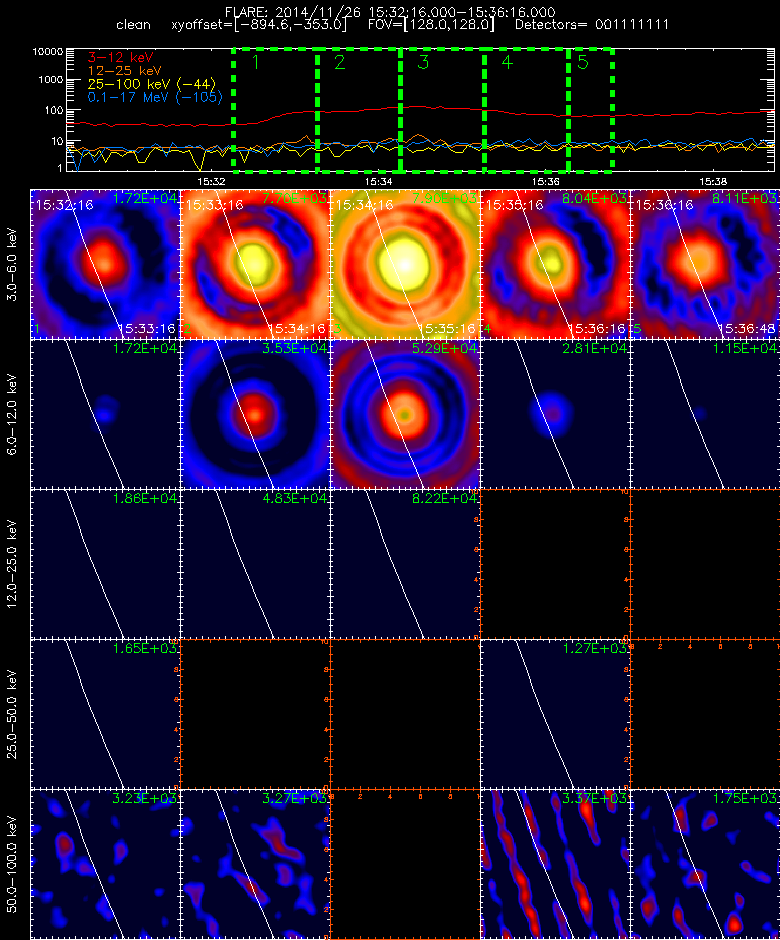Image resolution: width=780 pixels, height=940 pixels.
Task: Click the orange 12-25 keV legend entry
Action: [124, 71]
